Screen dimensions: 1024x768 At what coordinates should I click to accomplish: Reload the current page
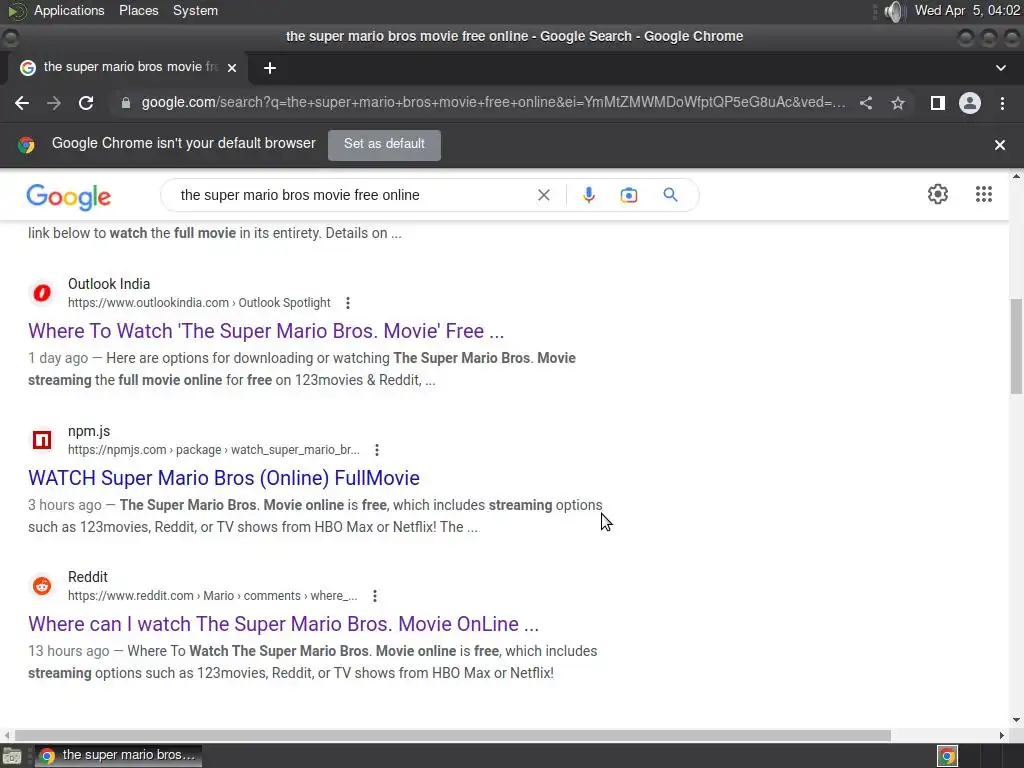[86, 103]
